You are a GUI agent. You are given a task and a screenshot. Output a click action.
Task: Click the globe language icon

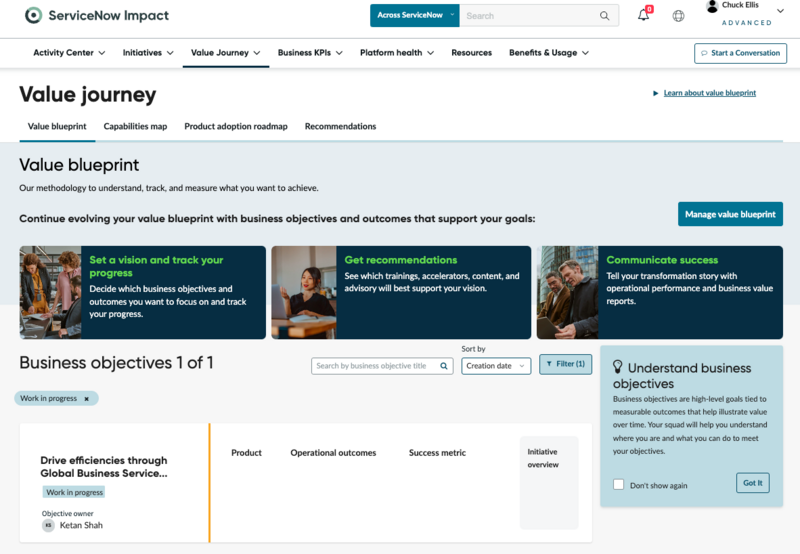(678, 16)
